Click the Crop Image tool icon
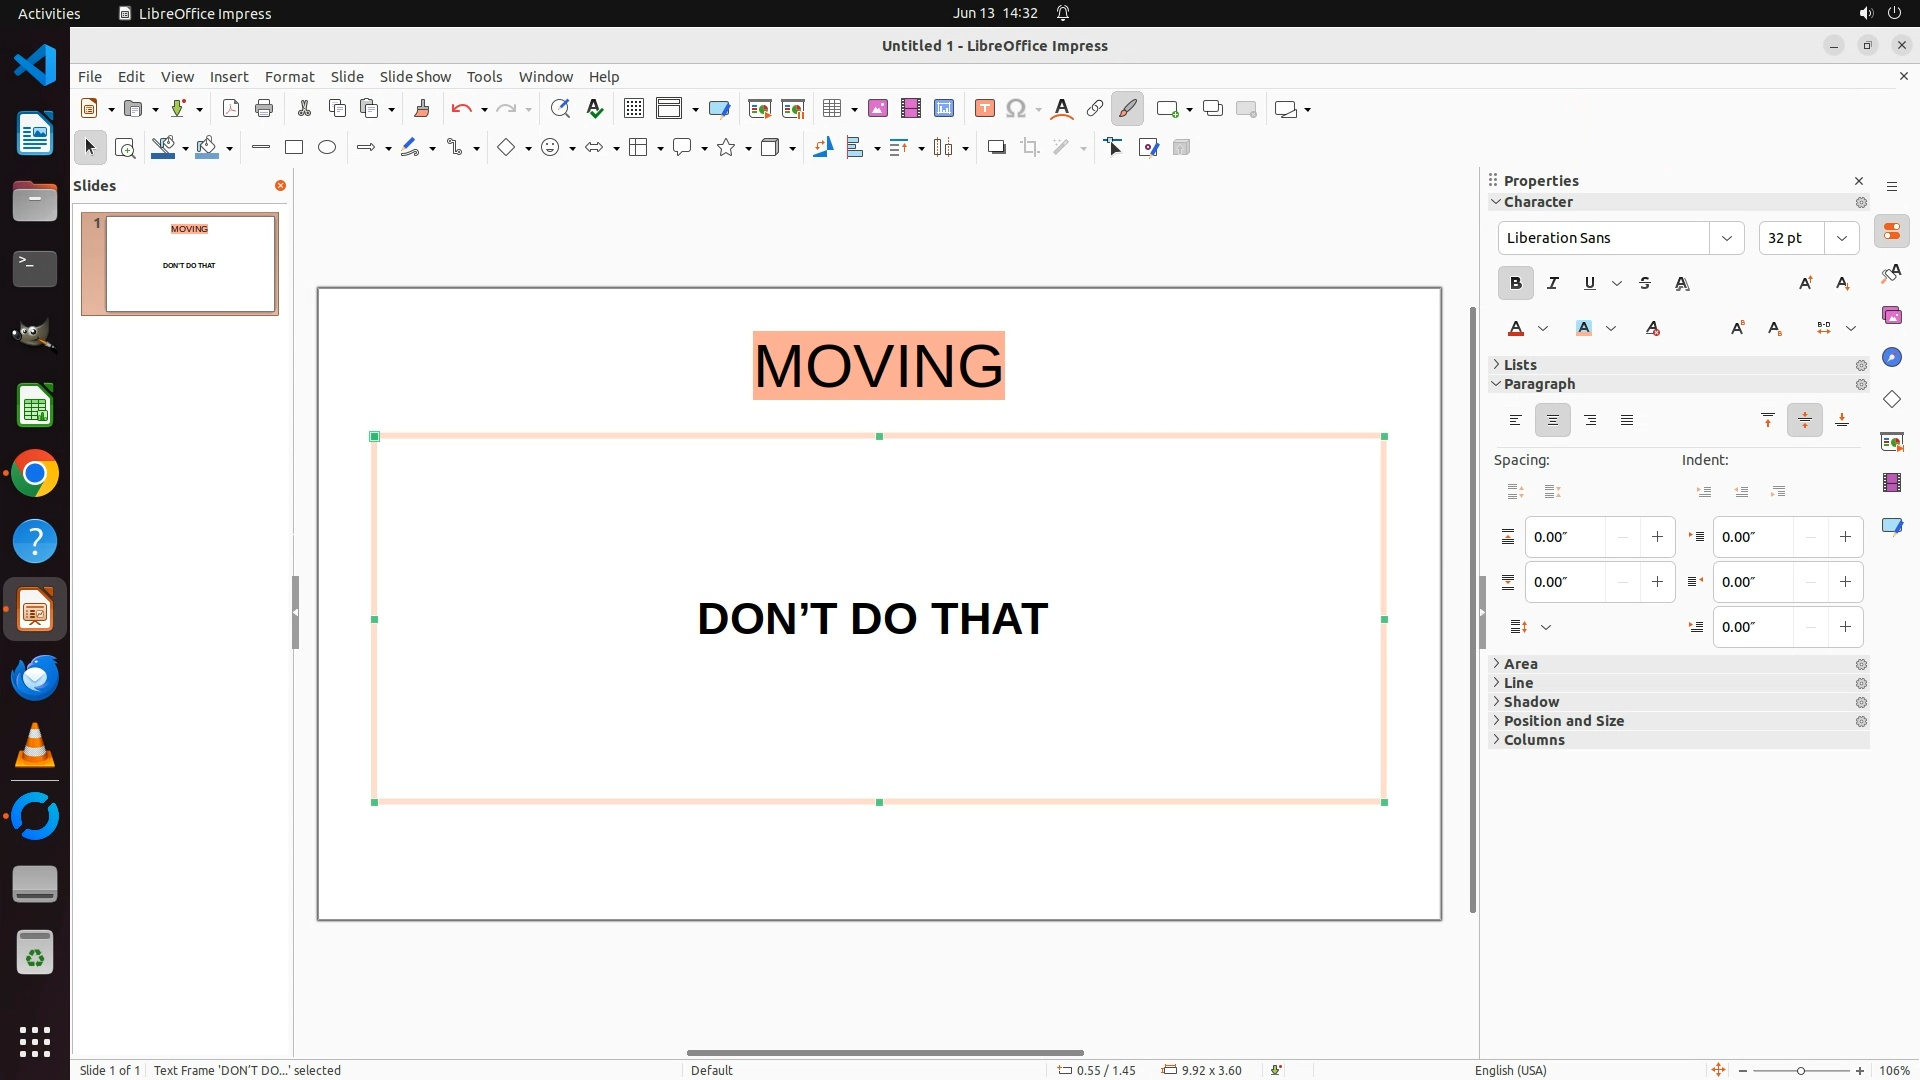 point(1030,148)
